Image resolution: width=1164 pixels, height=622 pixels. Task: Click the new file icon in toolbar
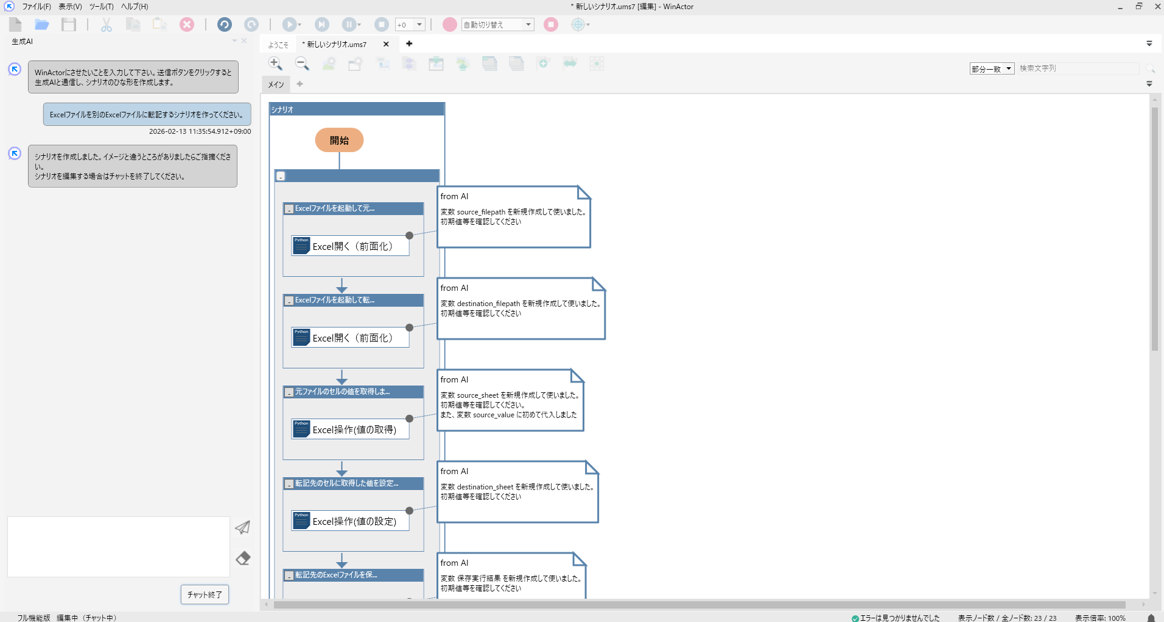(x=15, y=24)
